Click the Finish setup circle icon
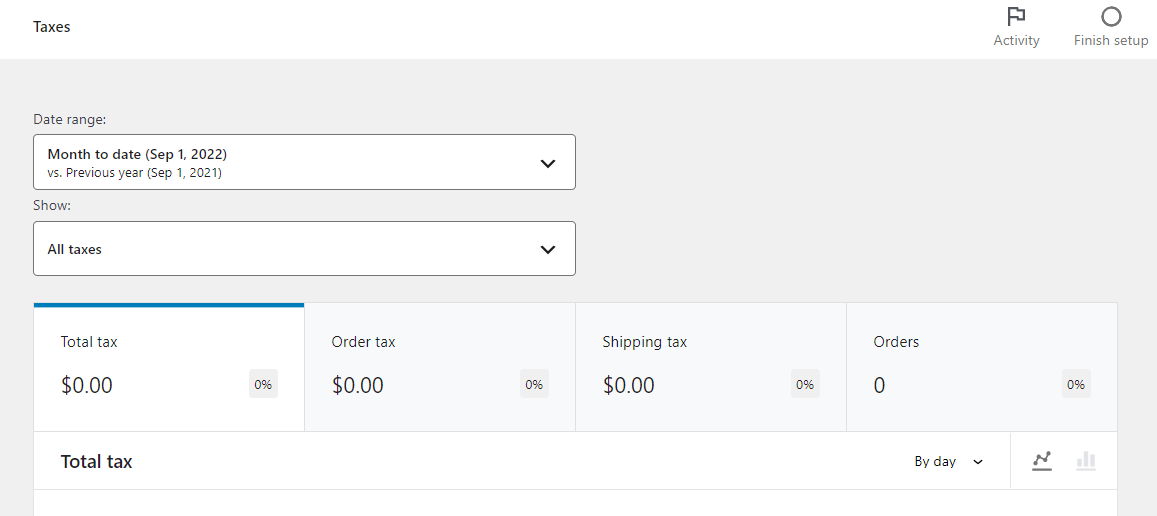 click(x=1111, y=17)
